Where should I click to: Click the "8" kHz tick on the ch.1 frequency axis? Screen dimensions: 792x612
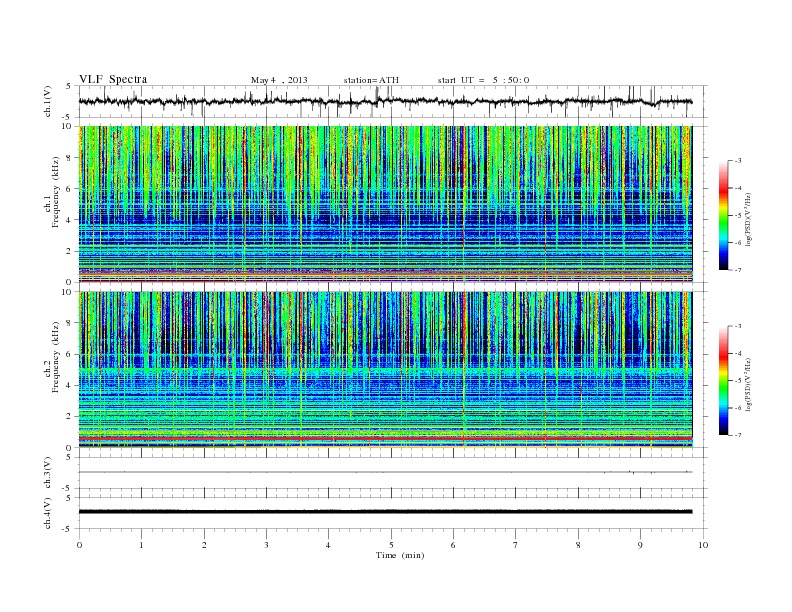point(69,158)
